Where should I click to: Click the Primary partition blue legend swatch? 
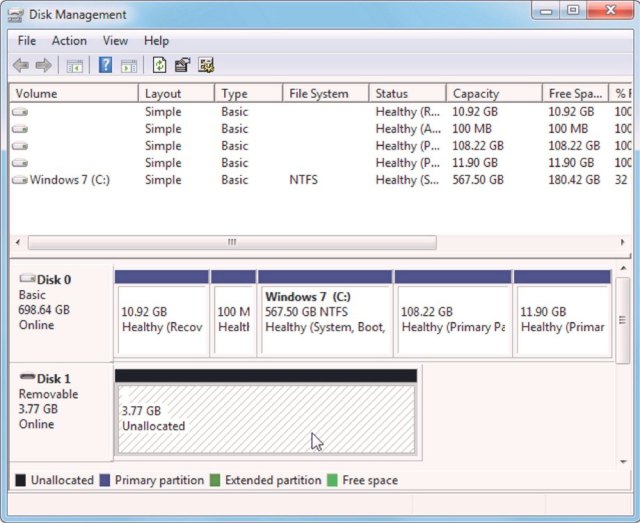(x=105, y=481)
